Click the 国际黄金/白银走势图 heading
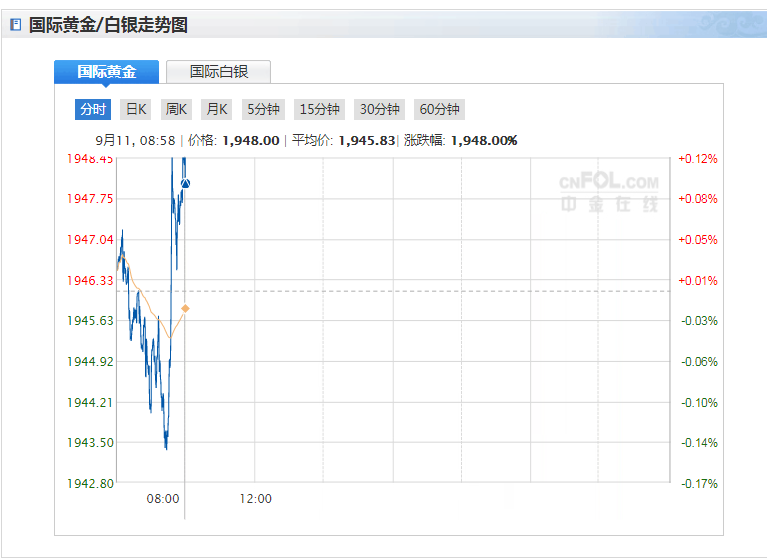The image size is (767, 558). [x=108, y=24]
